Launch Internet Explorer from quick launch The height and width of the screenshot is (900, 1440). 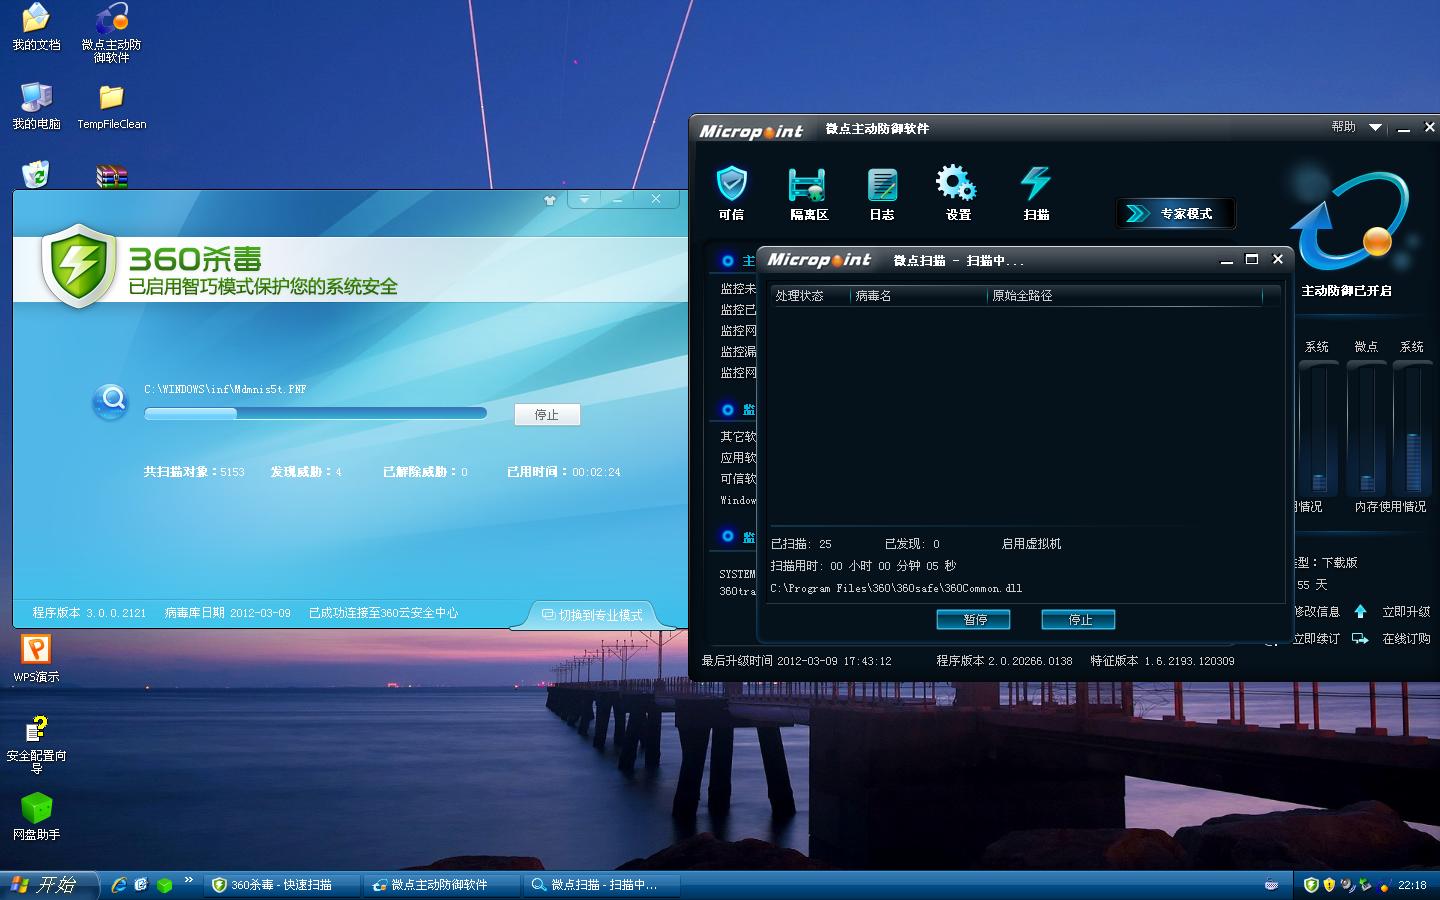pos(119,885)
